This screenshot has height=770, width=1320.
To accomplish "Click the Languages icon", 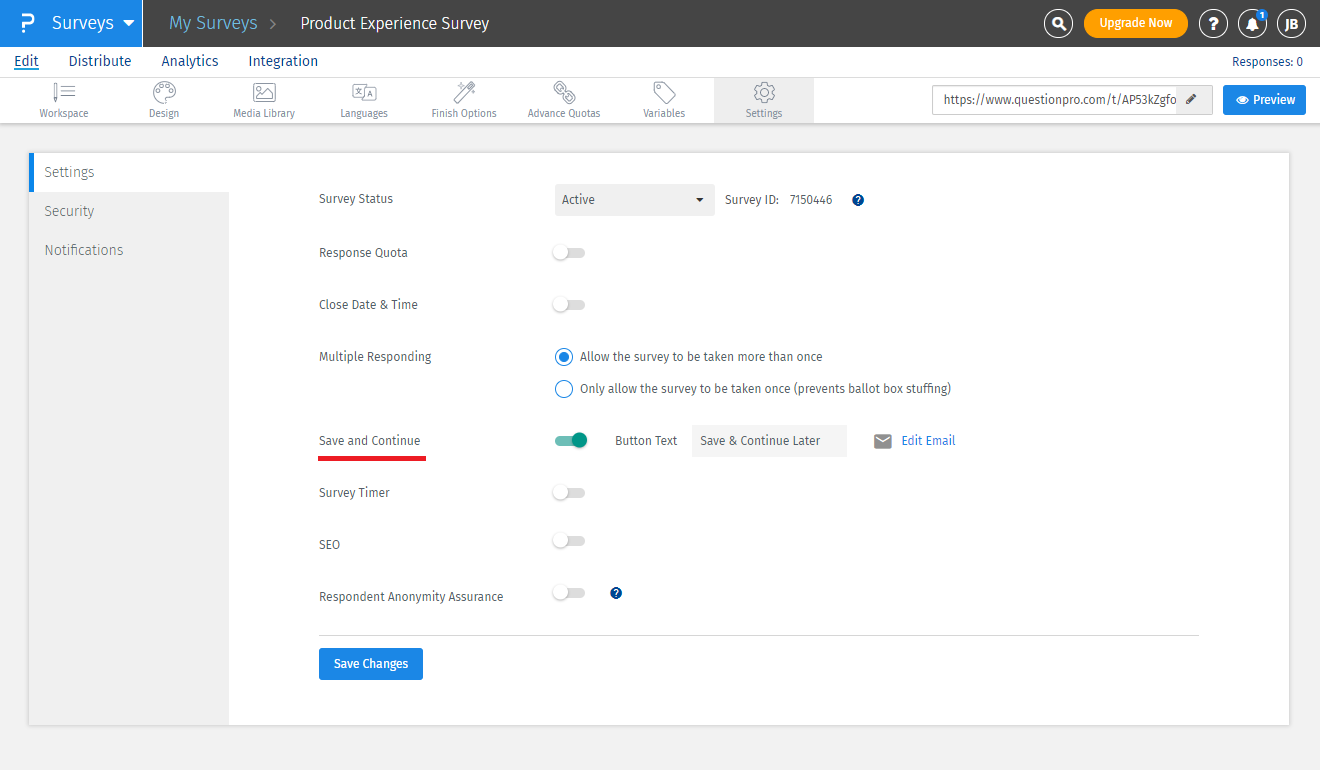I will (363, 92).
